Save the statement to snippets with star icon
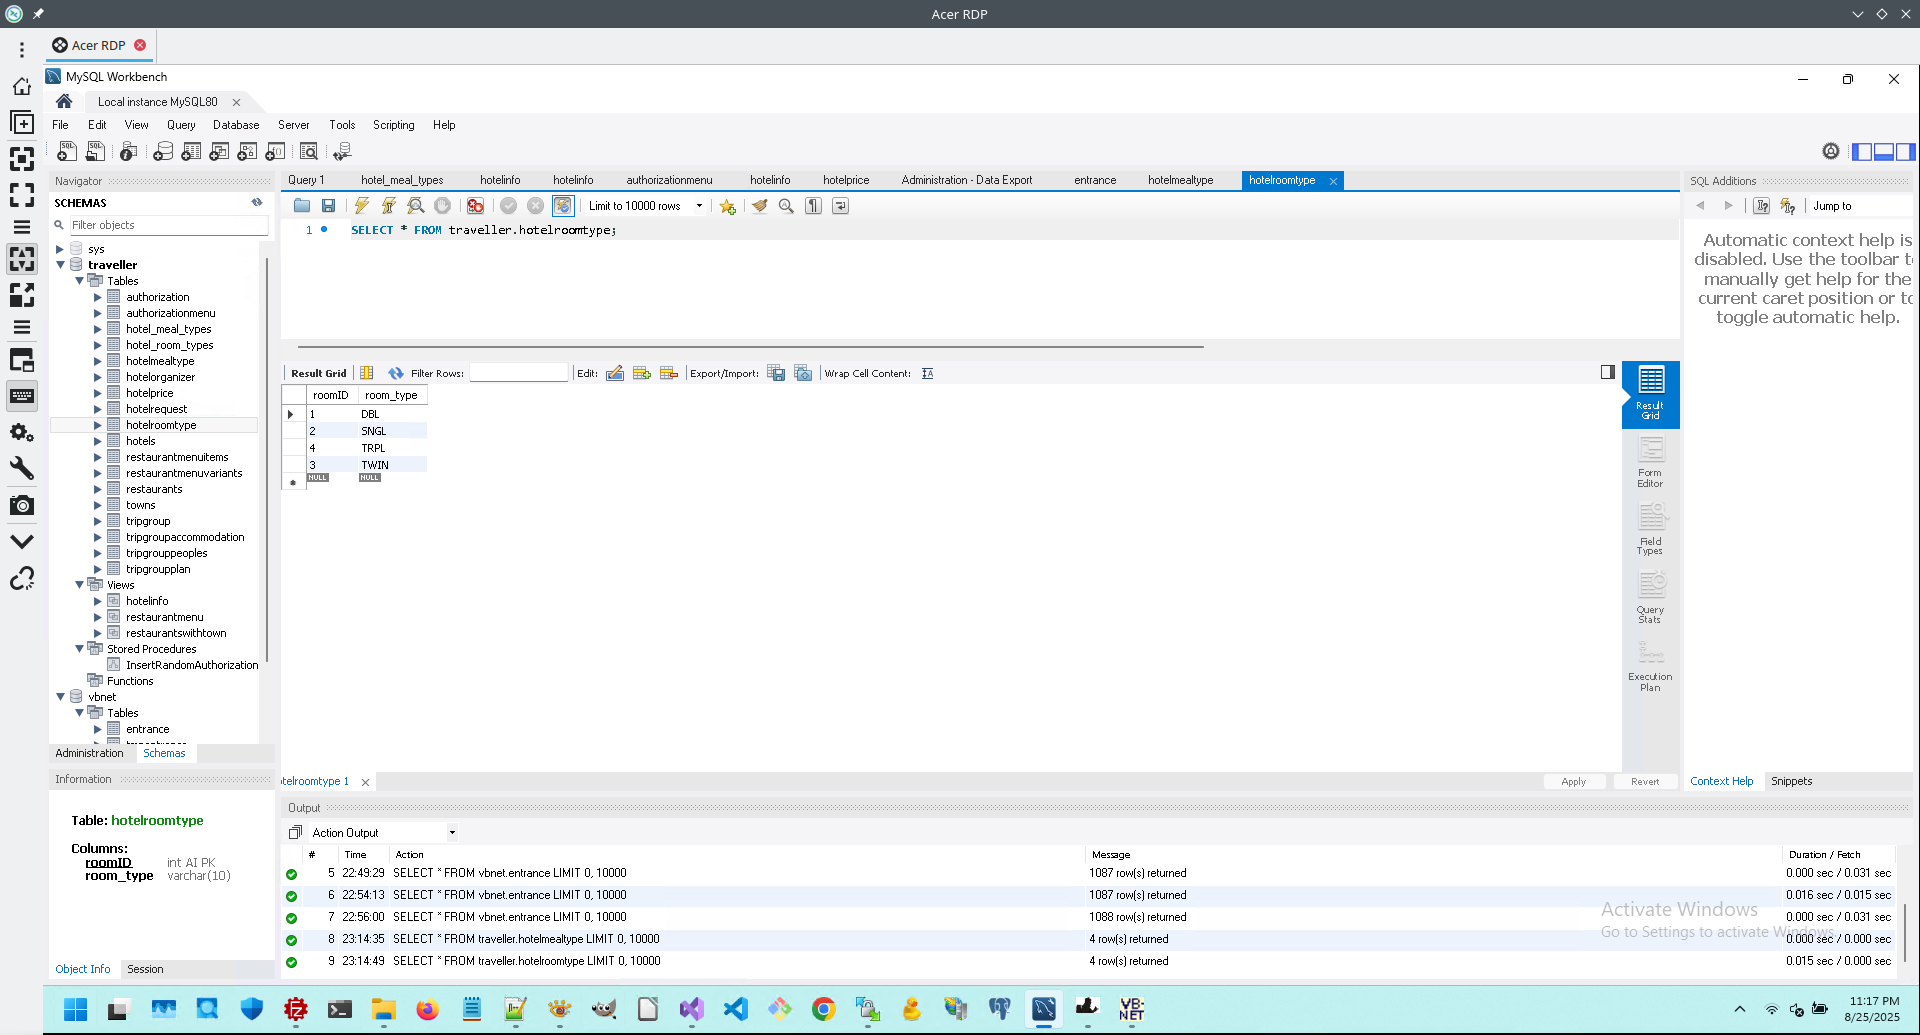 pyautogui.click(x=727, y=206)
